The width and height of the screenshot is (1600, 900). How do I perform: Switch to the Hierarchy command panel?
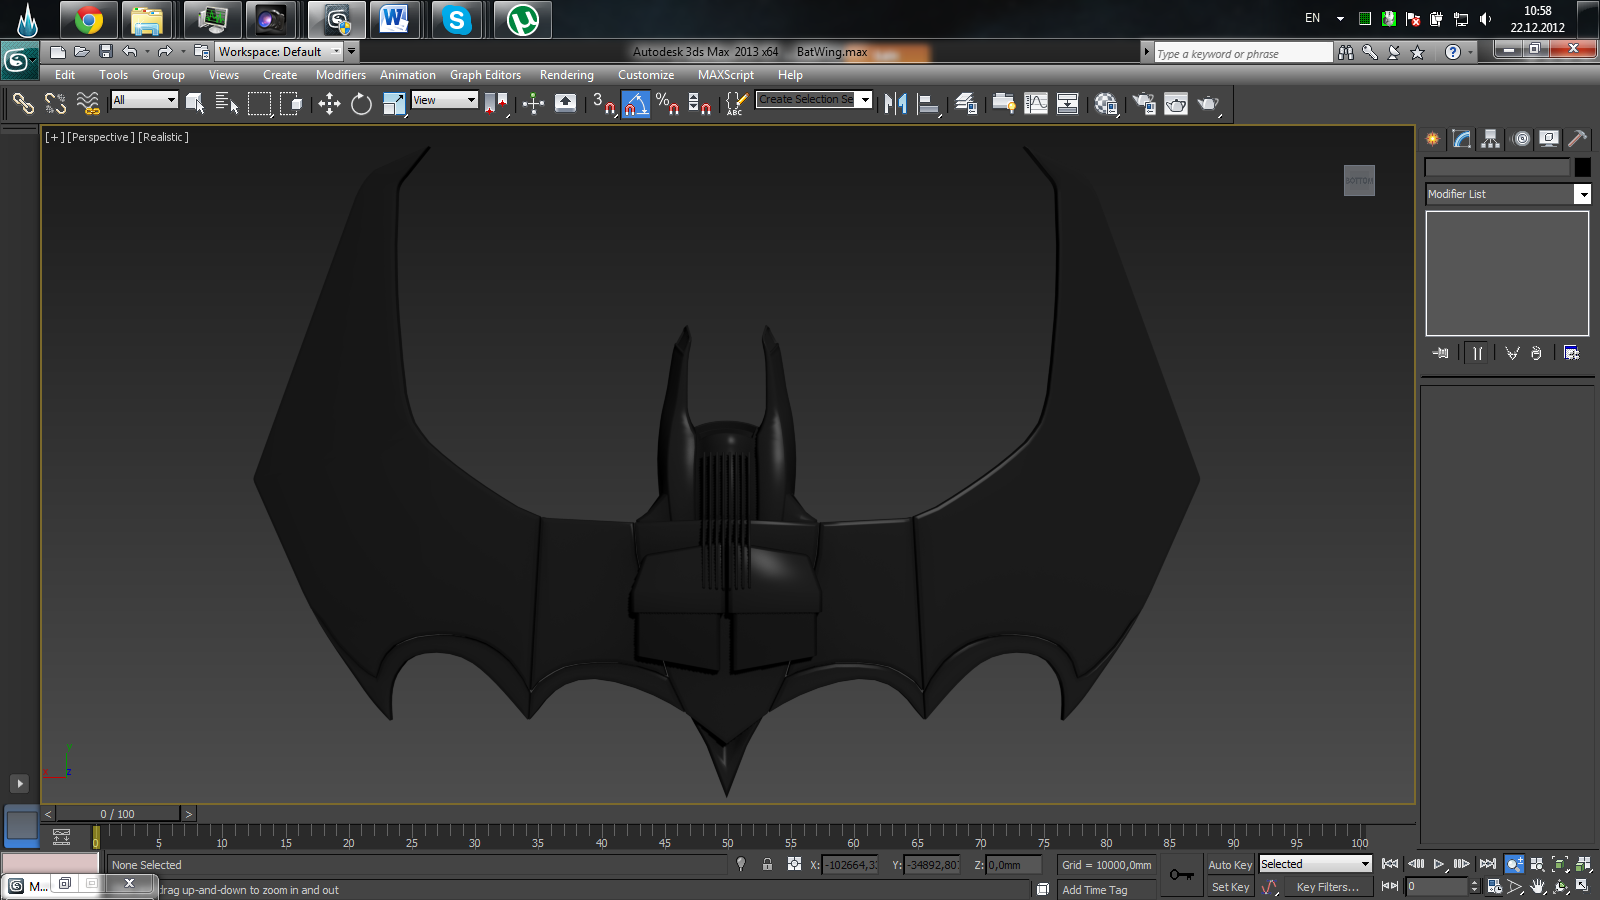pos(1491,139)
